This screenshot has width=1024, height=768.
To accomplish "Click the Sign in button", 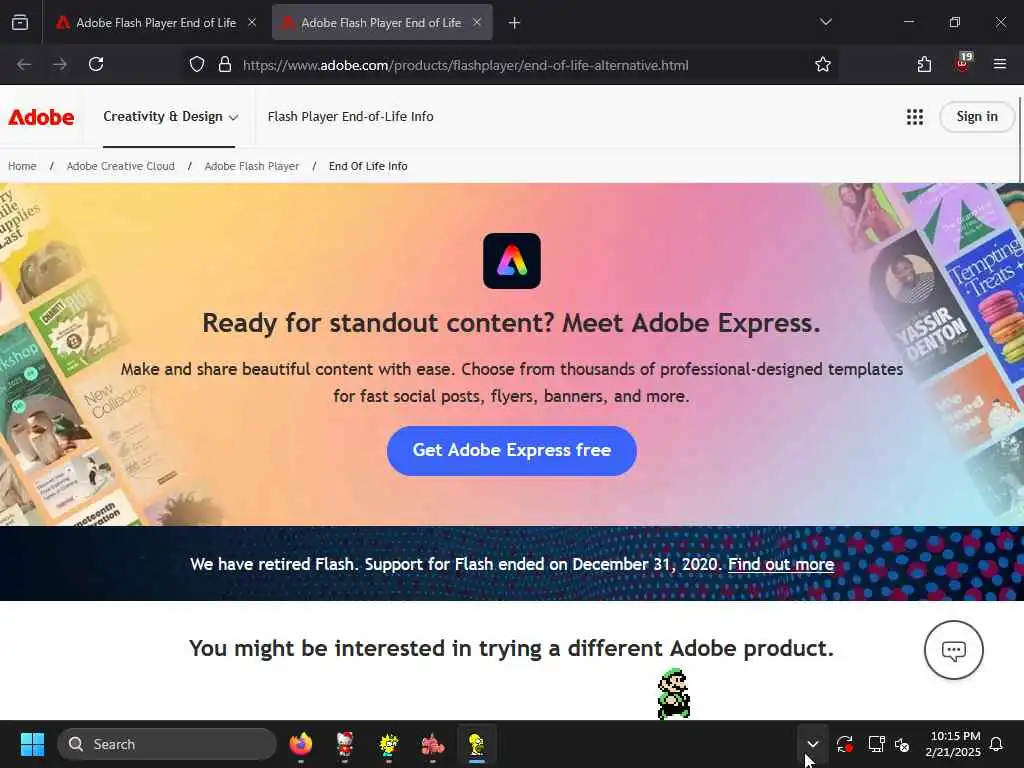I will point(977,117).
